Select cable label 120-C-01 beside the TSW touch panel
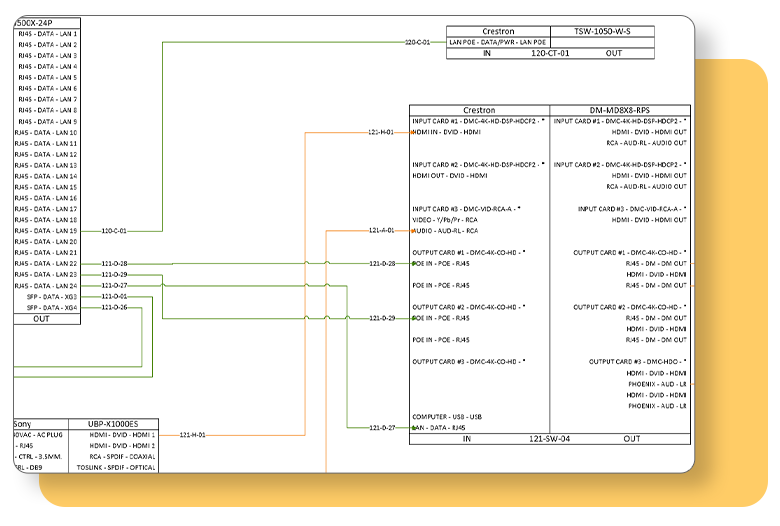The image size is (780, 526). coord(418,42)
